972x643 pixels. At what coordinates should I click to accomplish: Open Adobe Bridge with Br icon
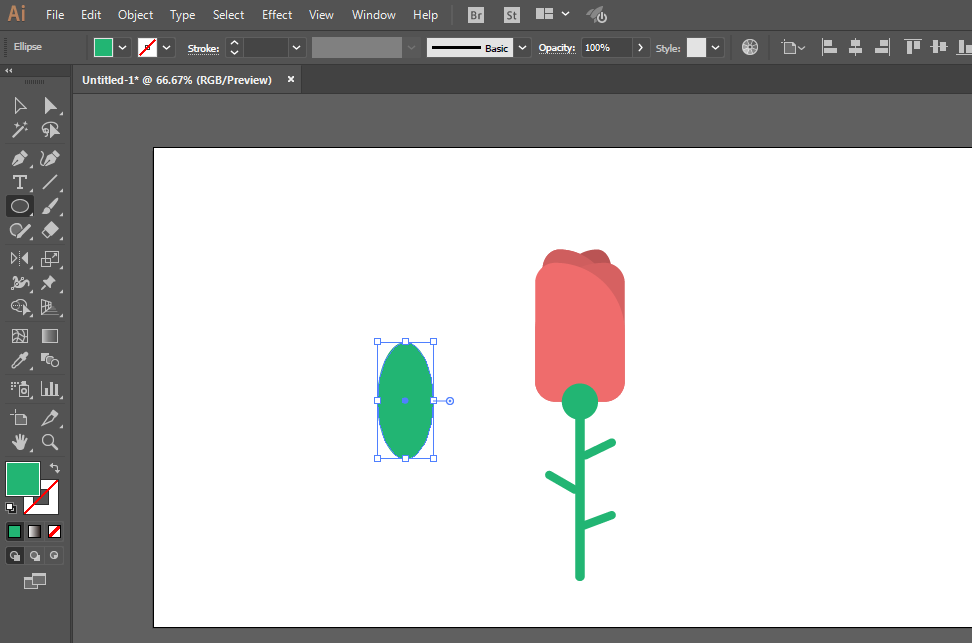click(x=476, y=15)
